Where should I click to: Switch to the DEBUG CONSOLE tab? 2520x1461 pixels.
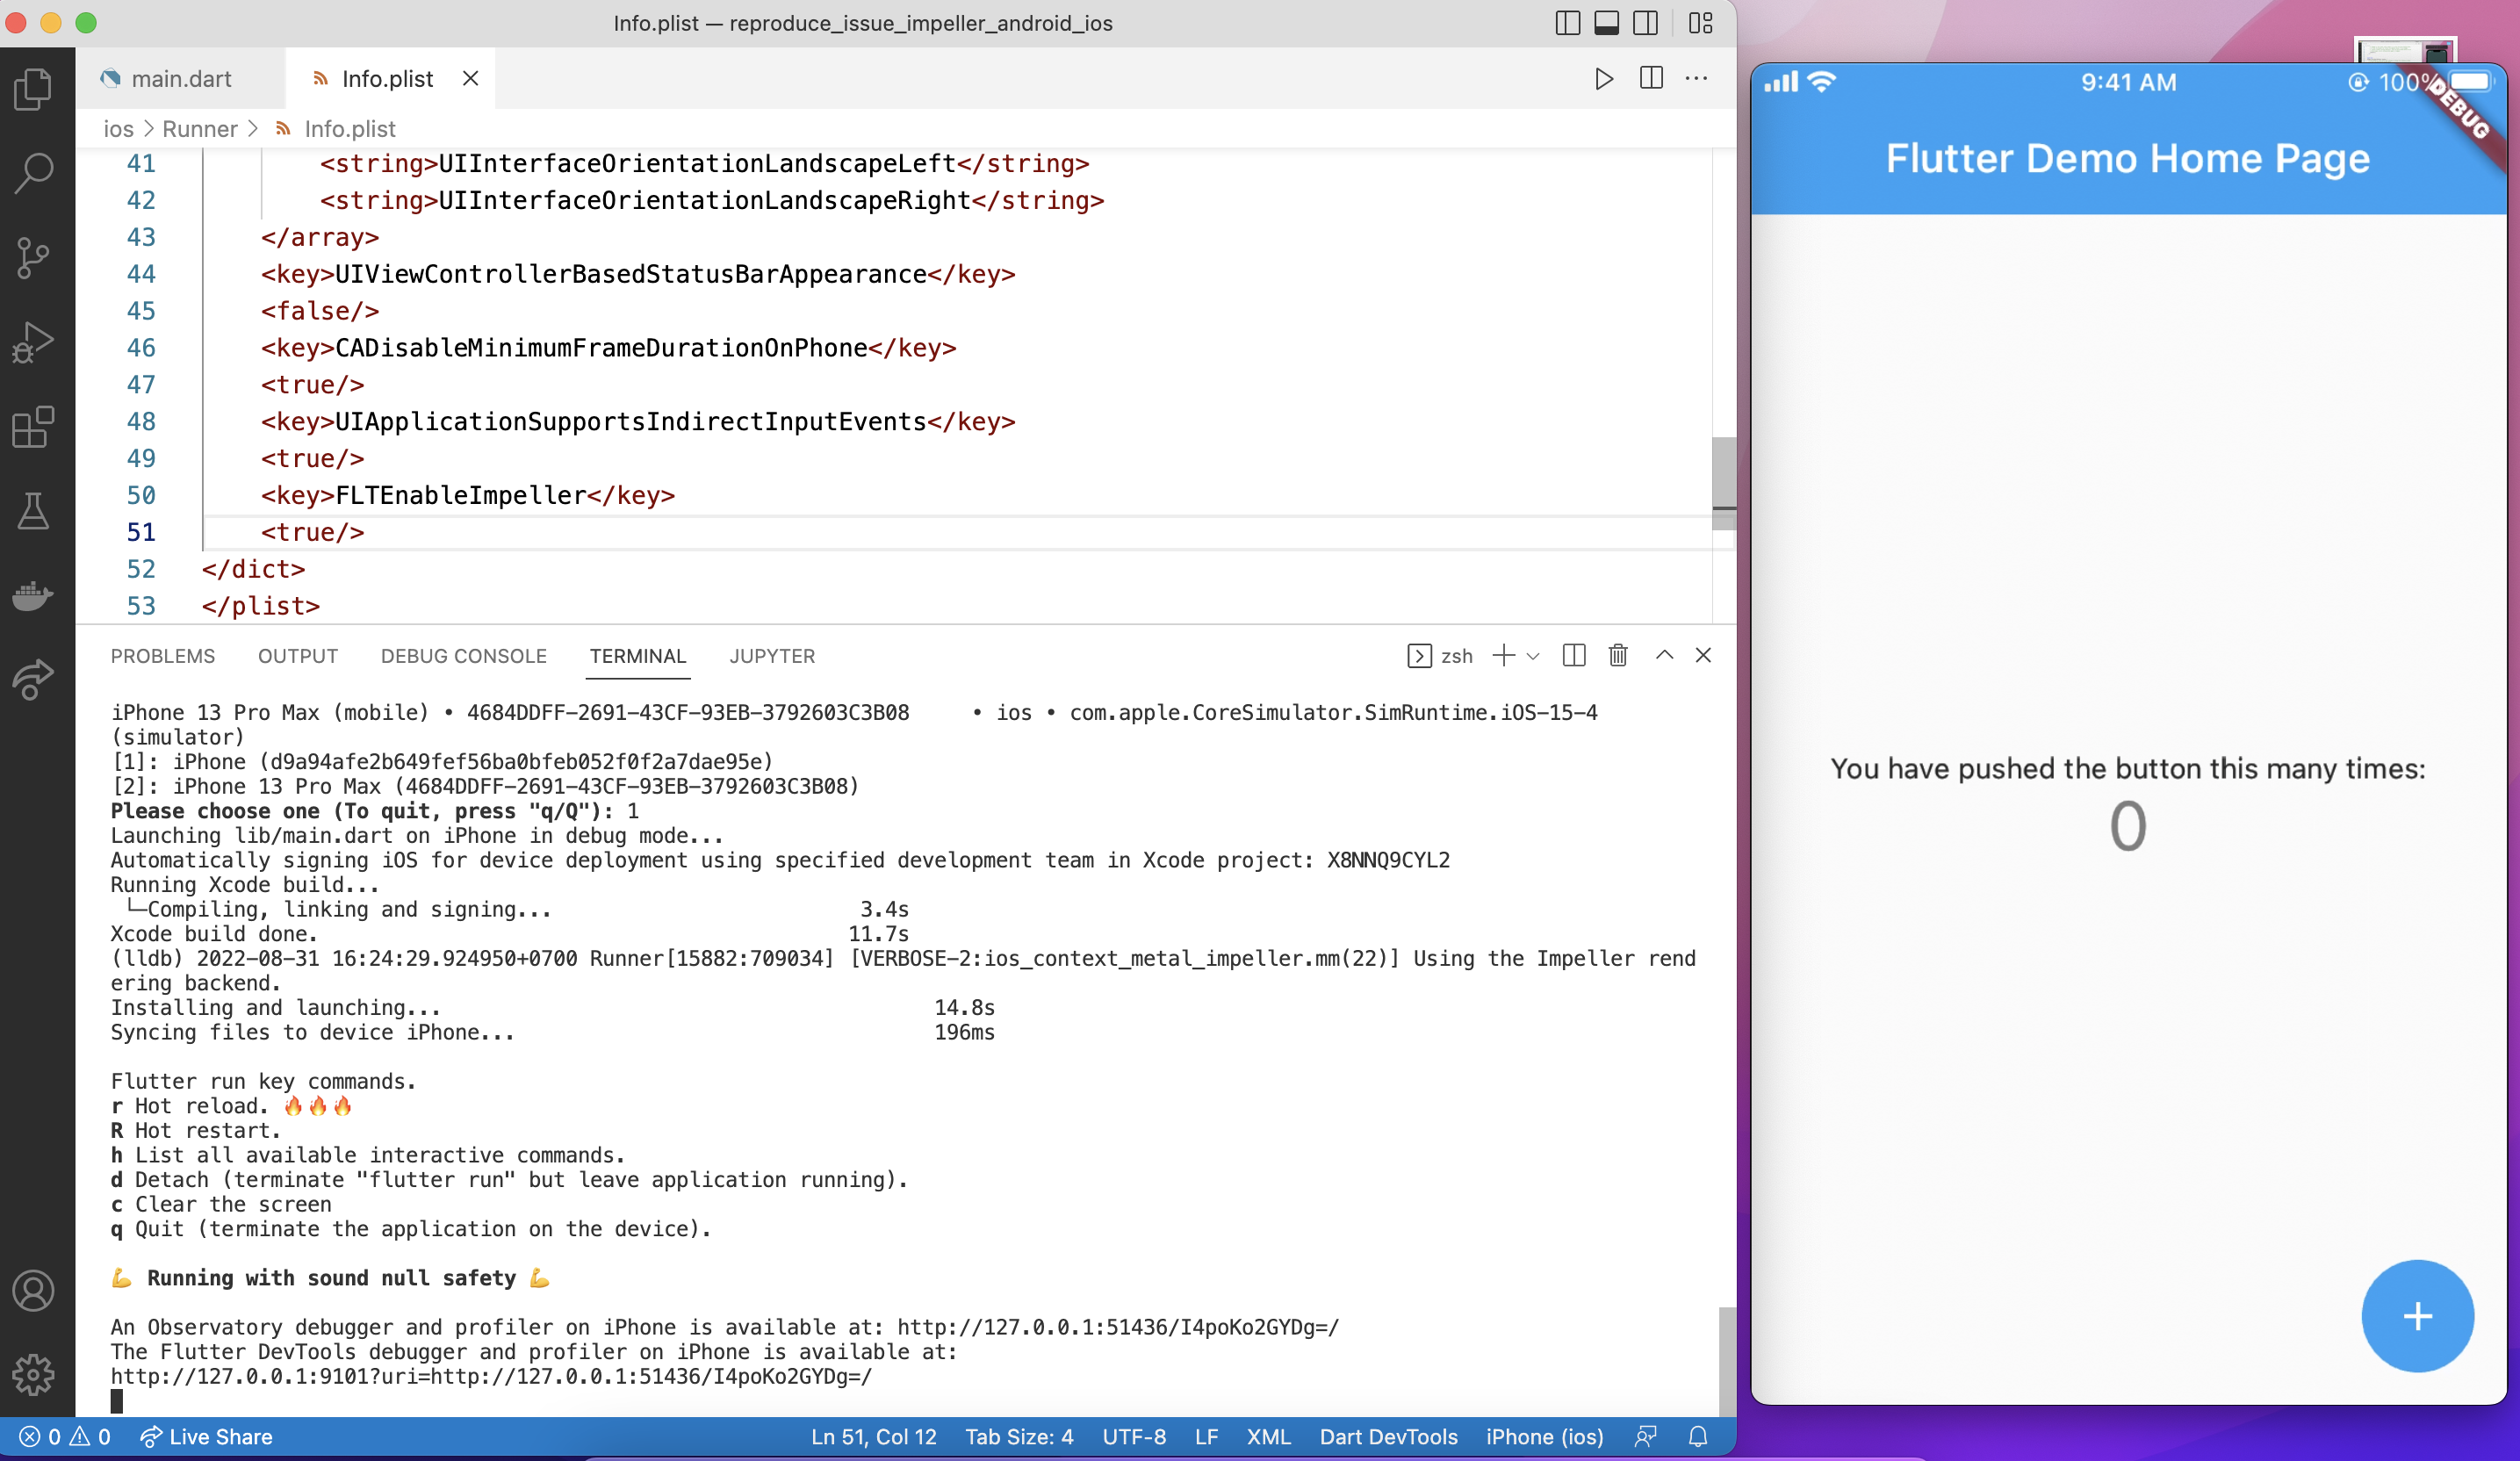463,656
